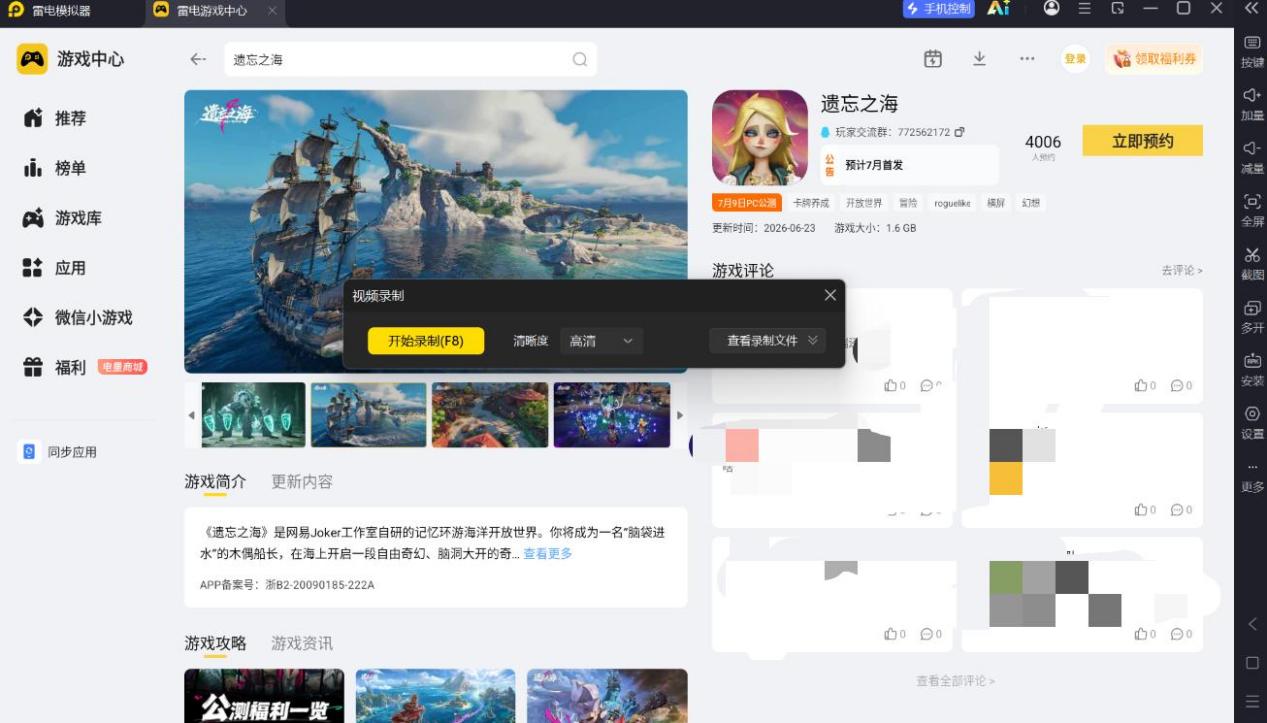Open the three-dot menu in header
The width and height of the screenshot is (1267, 723).
(1027, 59)
